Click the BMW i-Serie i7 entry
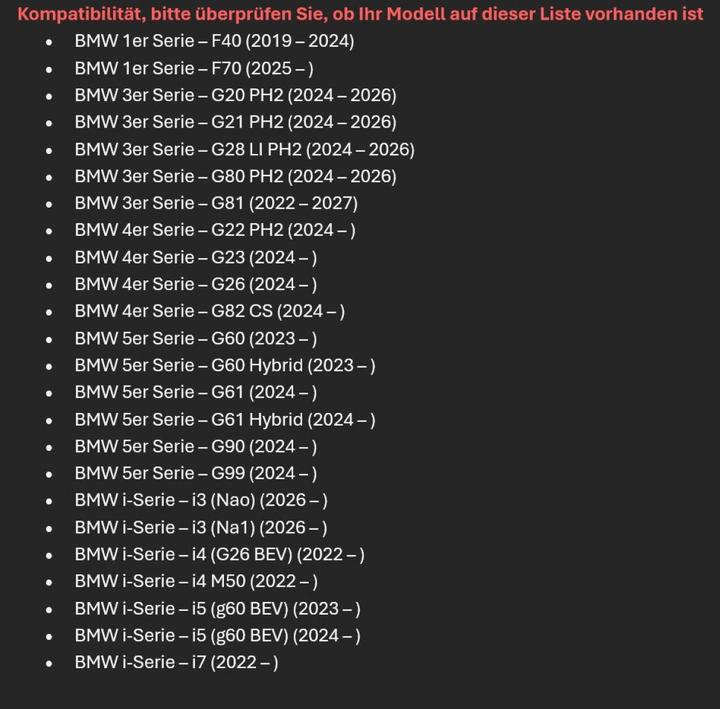 pyautogui.click(x=176, y=662)
